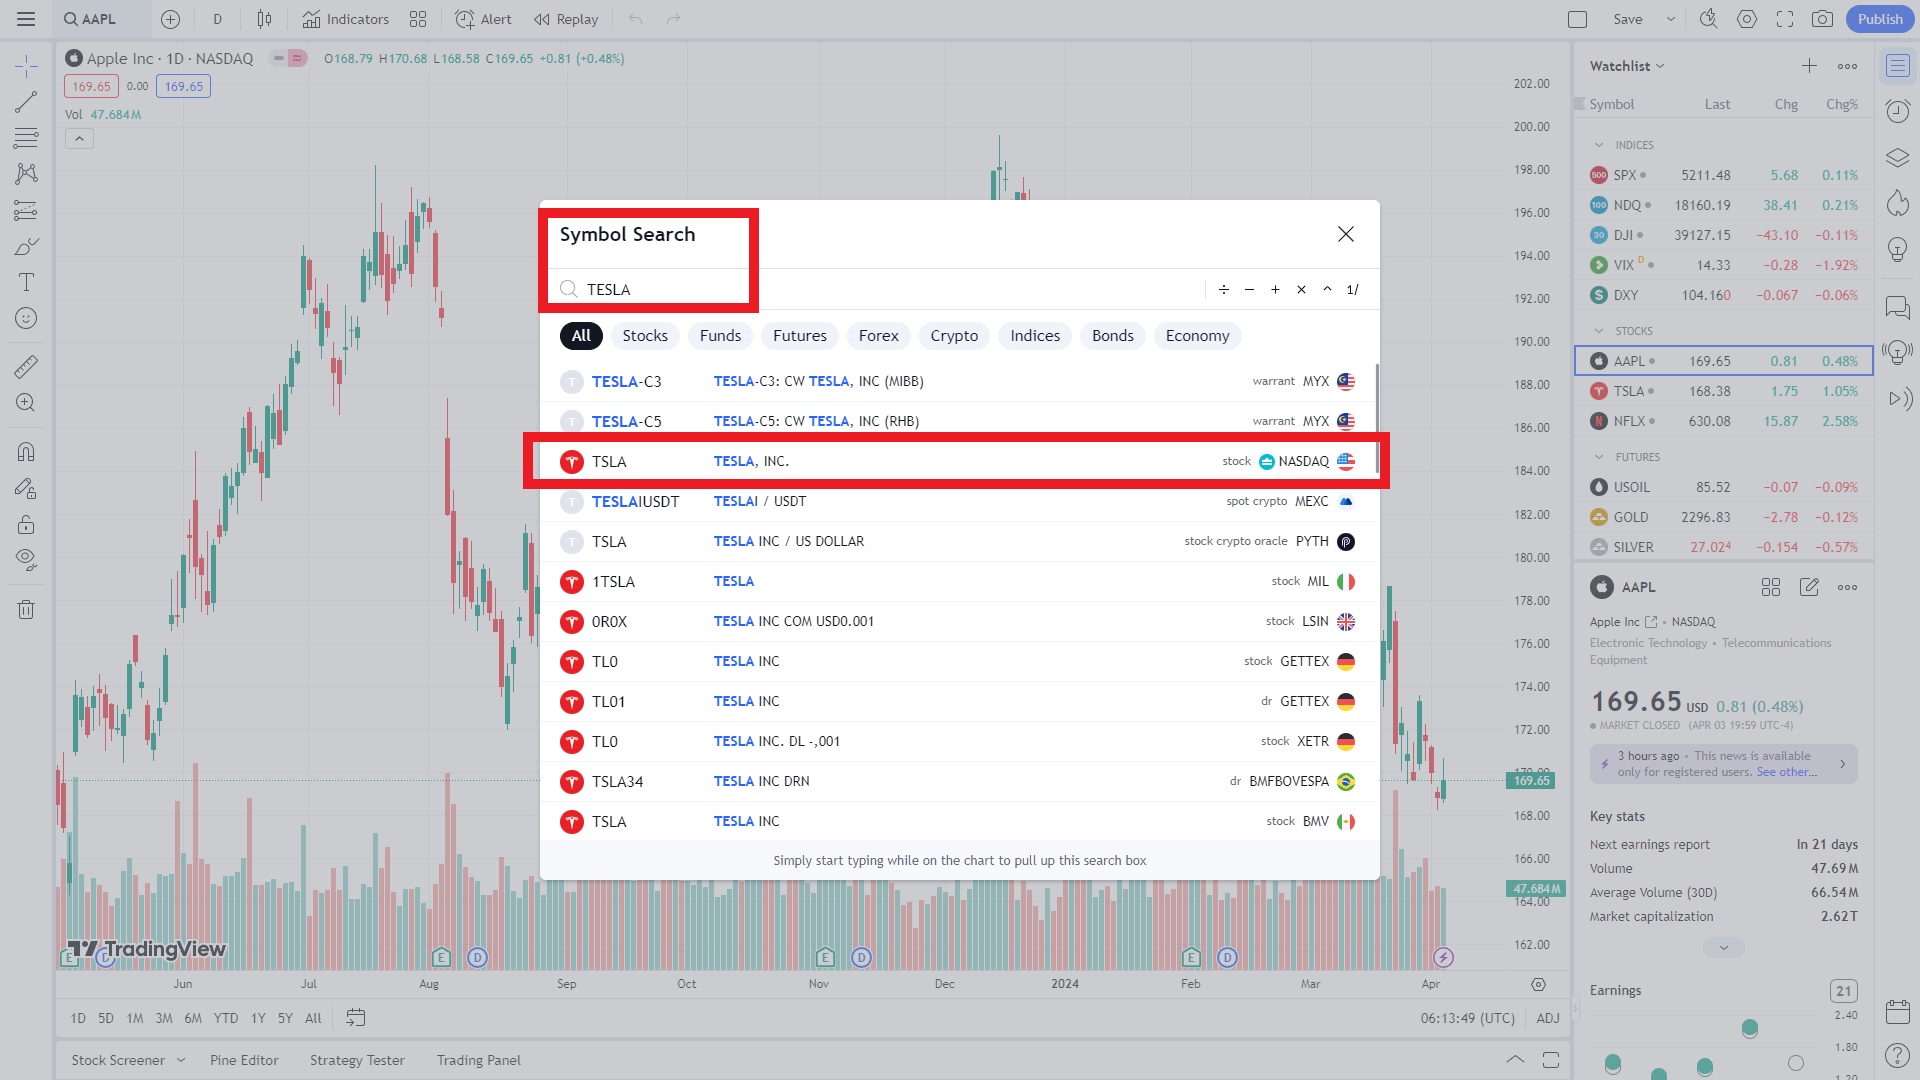Select the Crypto filter tab

[x=953, y=336]
